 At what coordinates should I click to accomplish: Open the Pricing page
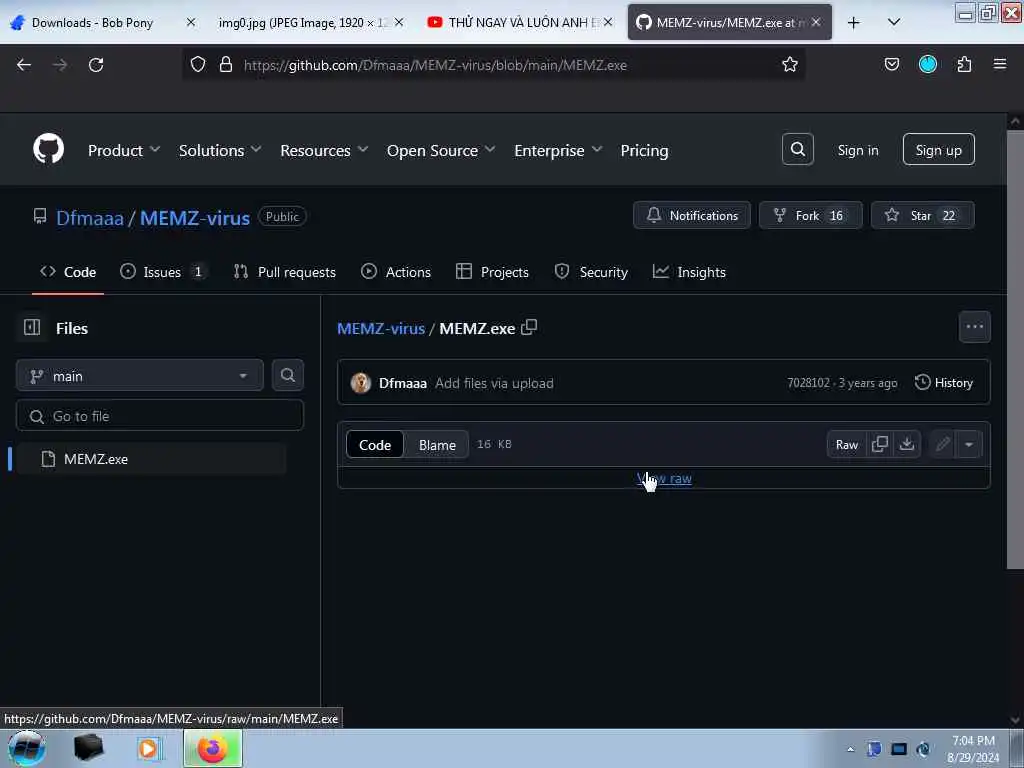(644, 150)
